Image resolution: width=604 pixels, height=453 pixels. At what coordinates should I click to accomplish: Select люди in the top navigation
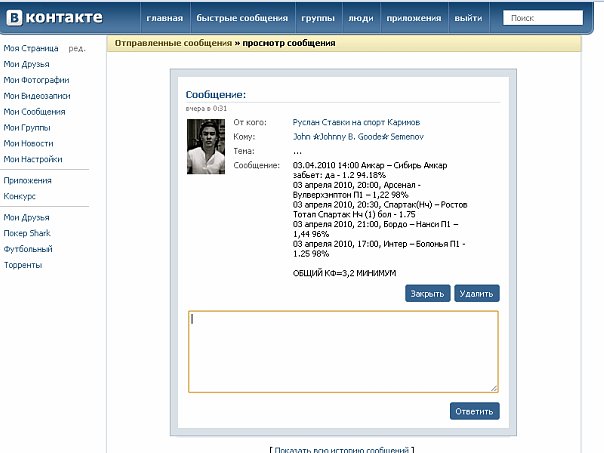point(360,19)
